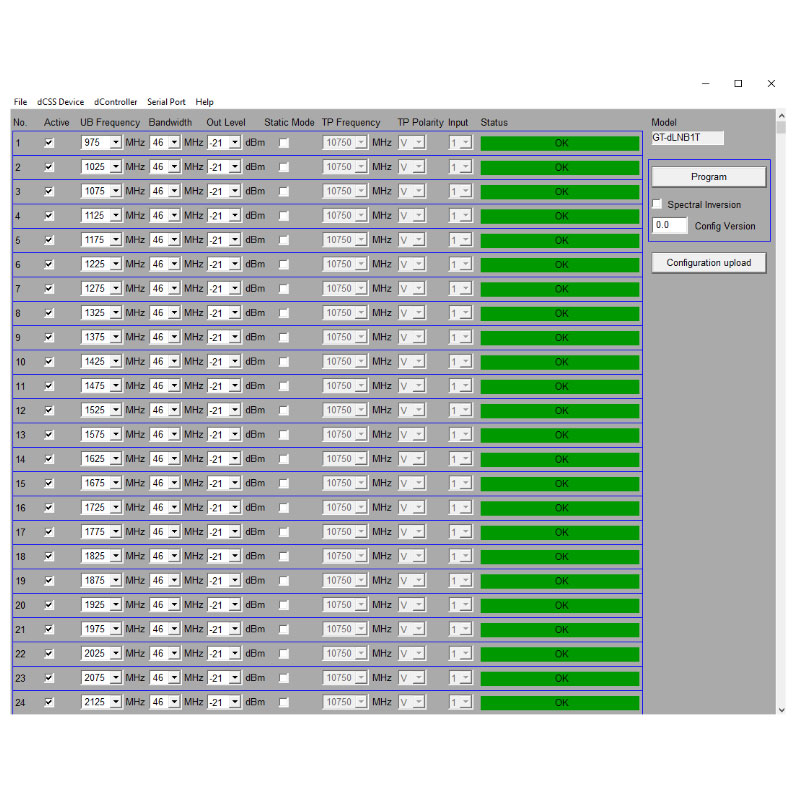Open UB Frequency dropdown showing 2125
Image resolution: width=800 pixels, height=800 pixels.
tap(116, 702)
